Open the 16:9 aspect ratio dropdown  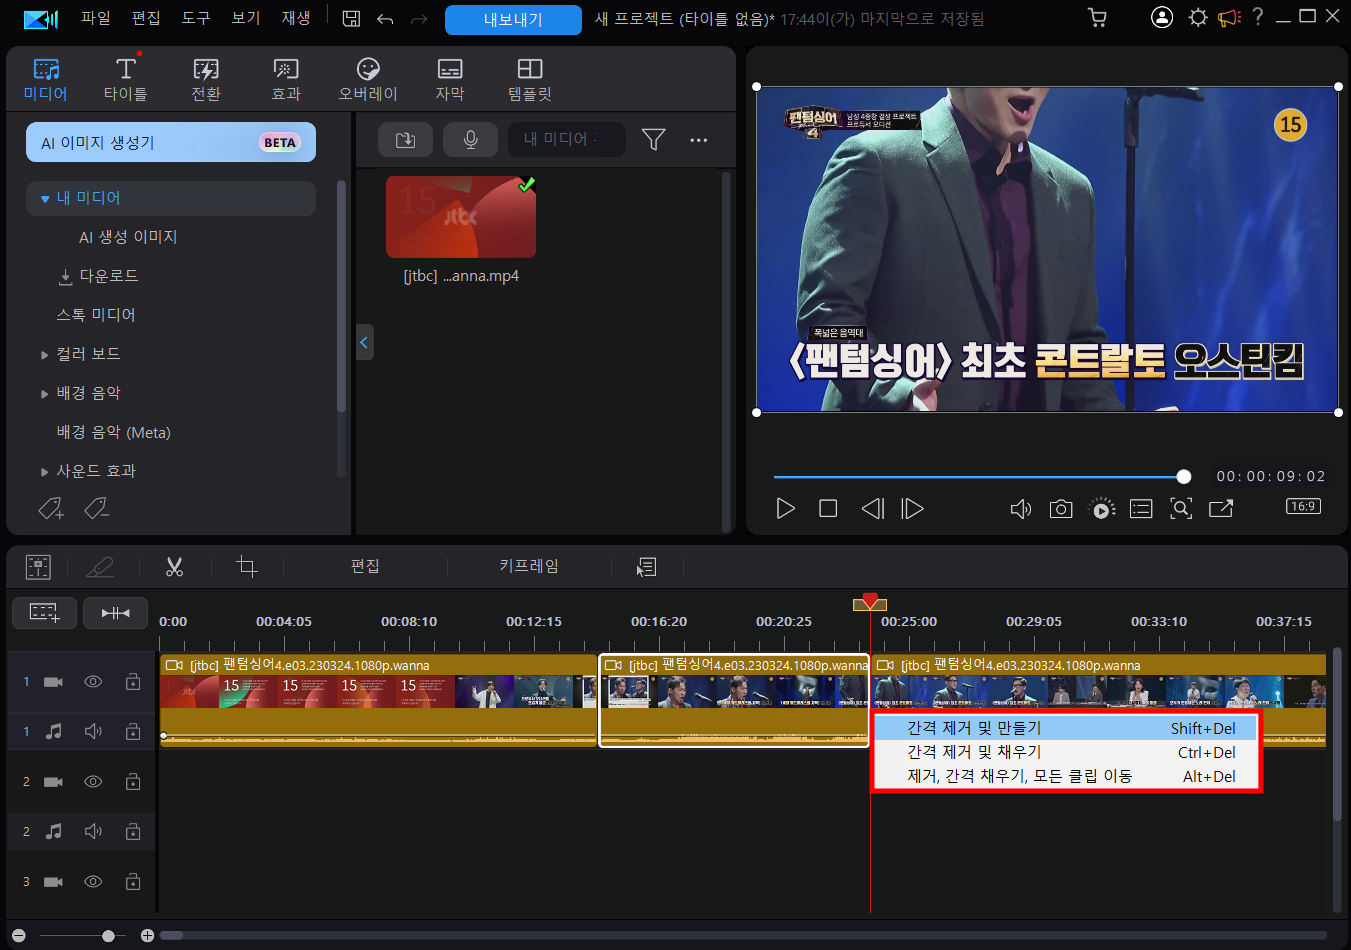click(1303, 506)
